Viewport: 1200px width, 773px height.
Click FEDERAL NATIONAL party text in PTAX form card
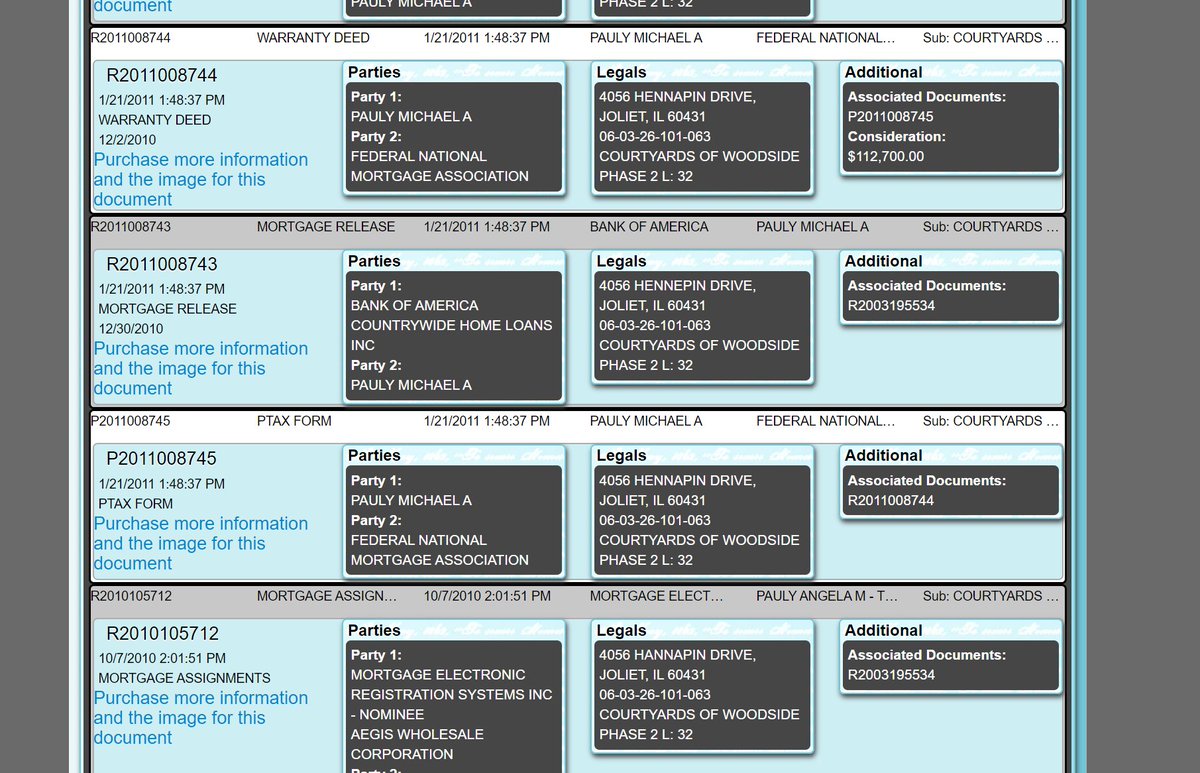click(419, 540)
